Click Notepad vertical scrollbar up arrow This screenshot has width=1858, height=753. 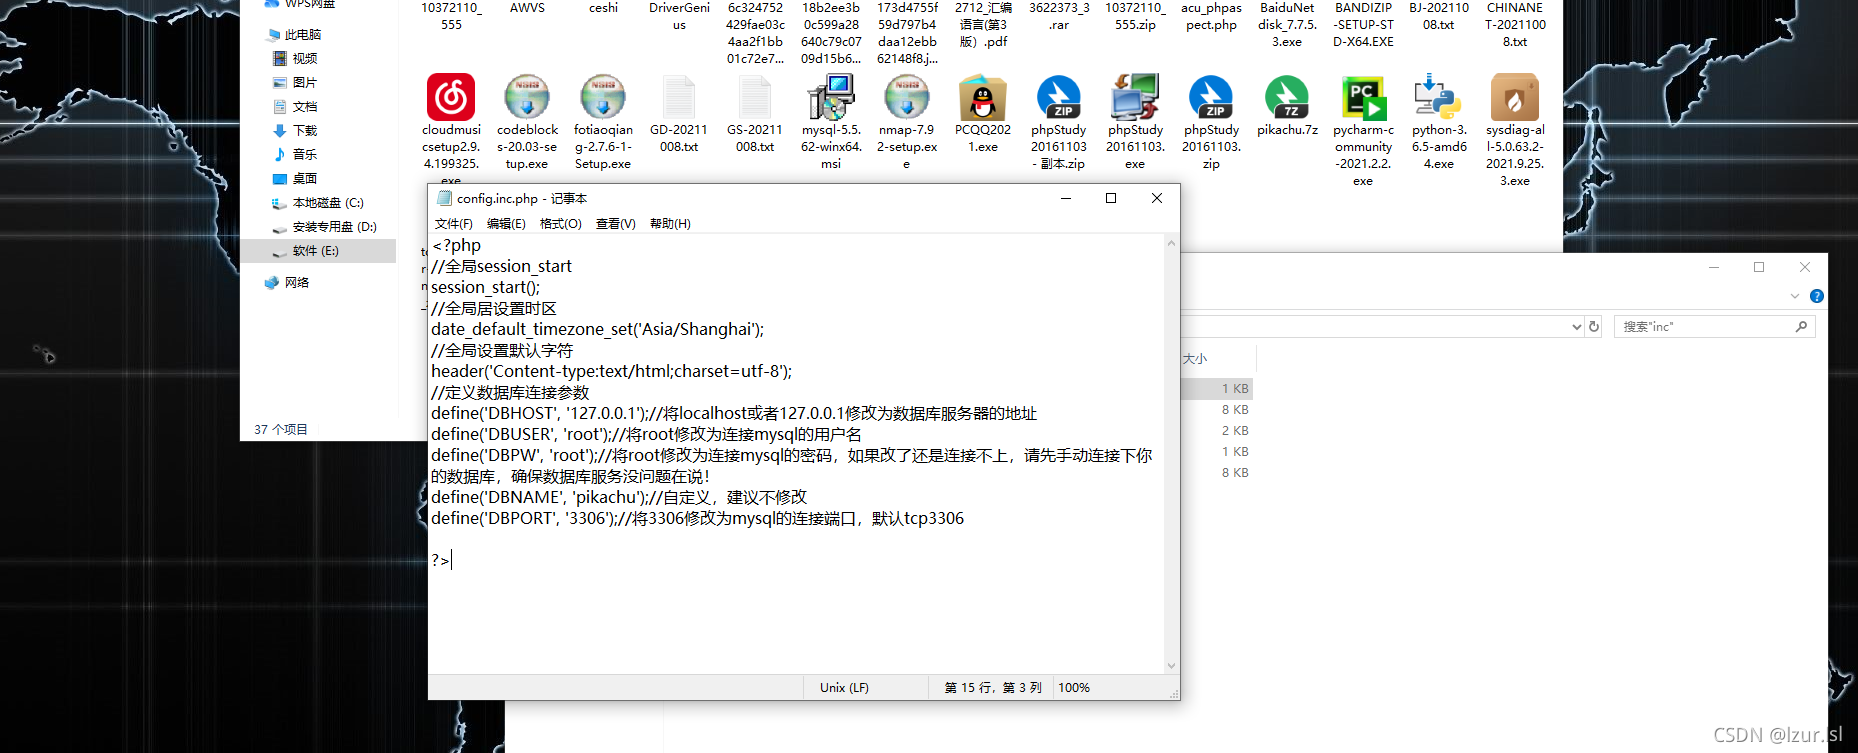[x=1171, y=242]
